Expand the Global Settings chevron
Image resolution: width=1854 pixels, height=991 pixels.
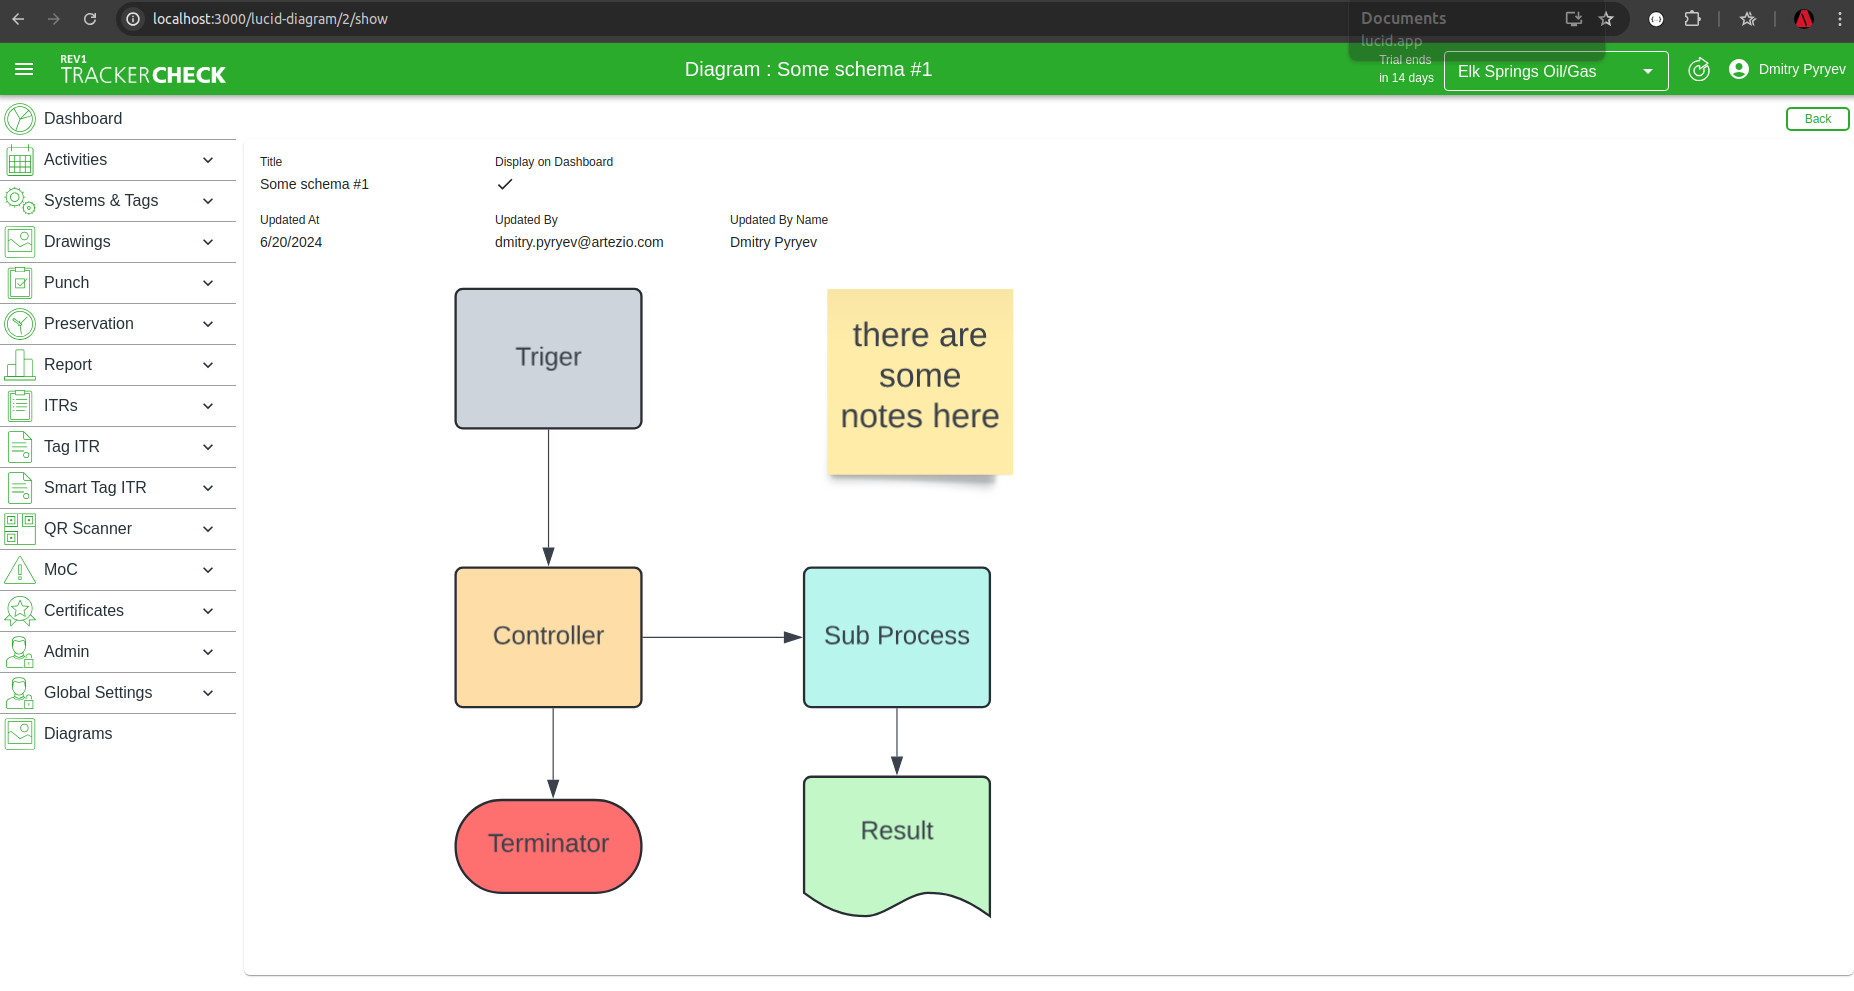pos(208,693)
